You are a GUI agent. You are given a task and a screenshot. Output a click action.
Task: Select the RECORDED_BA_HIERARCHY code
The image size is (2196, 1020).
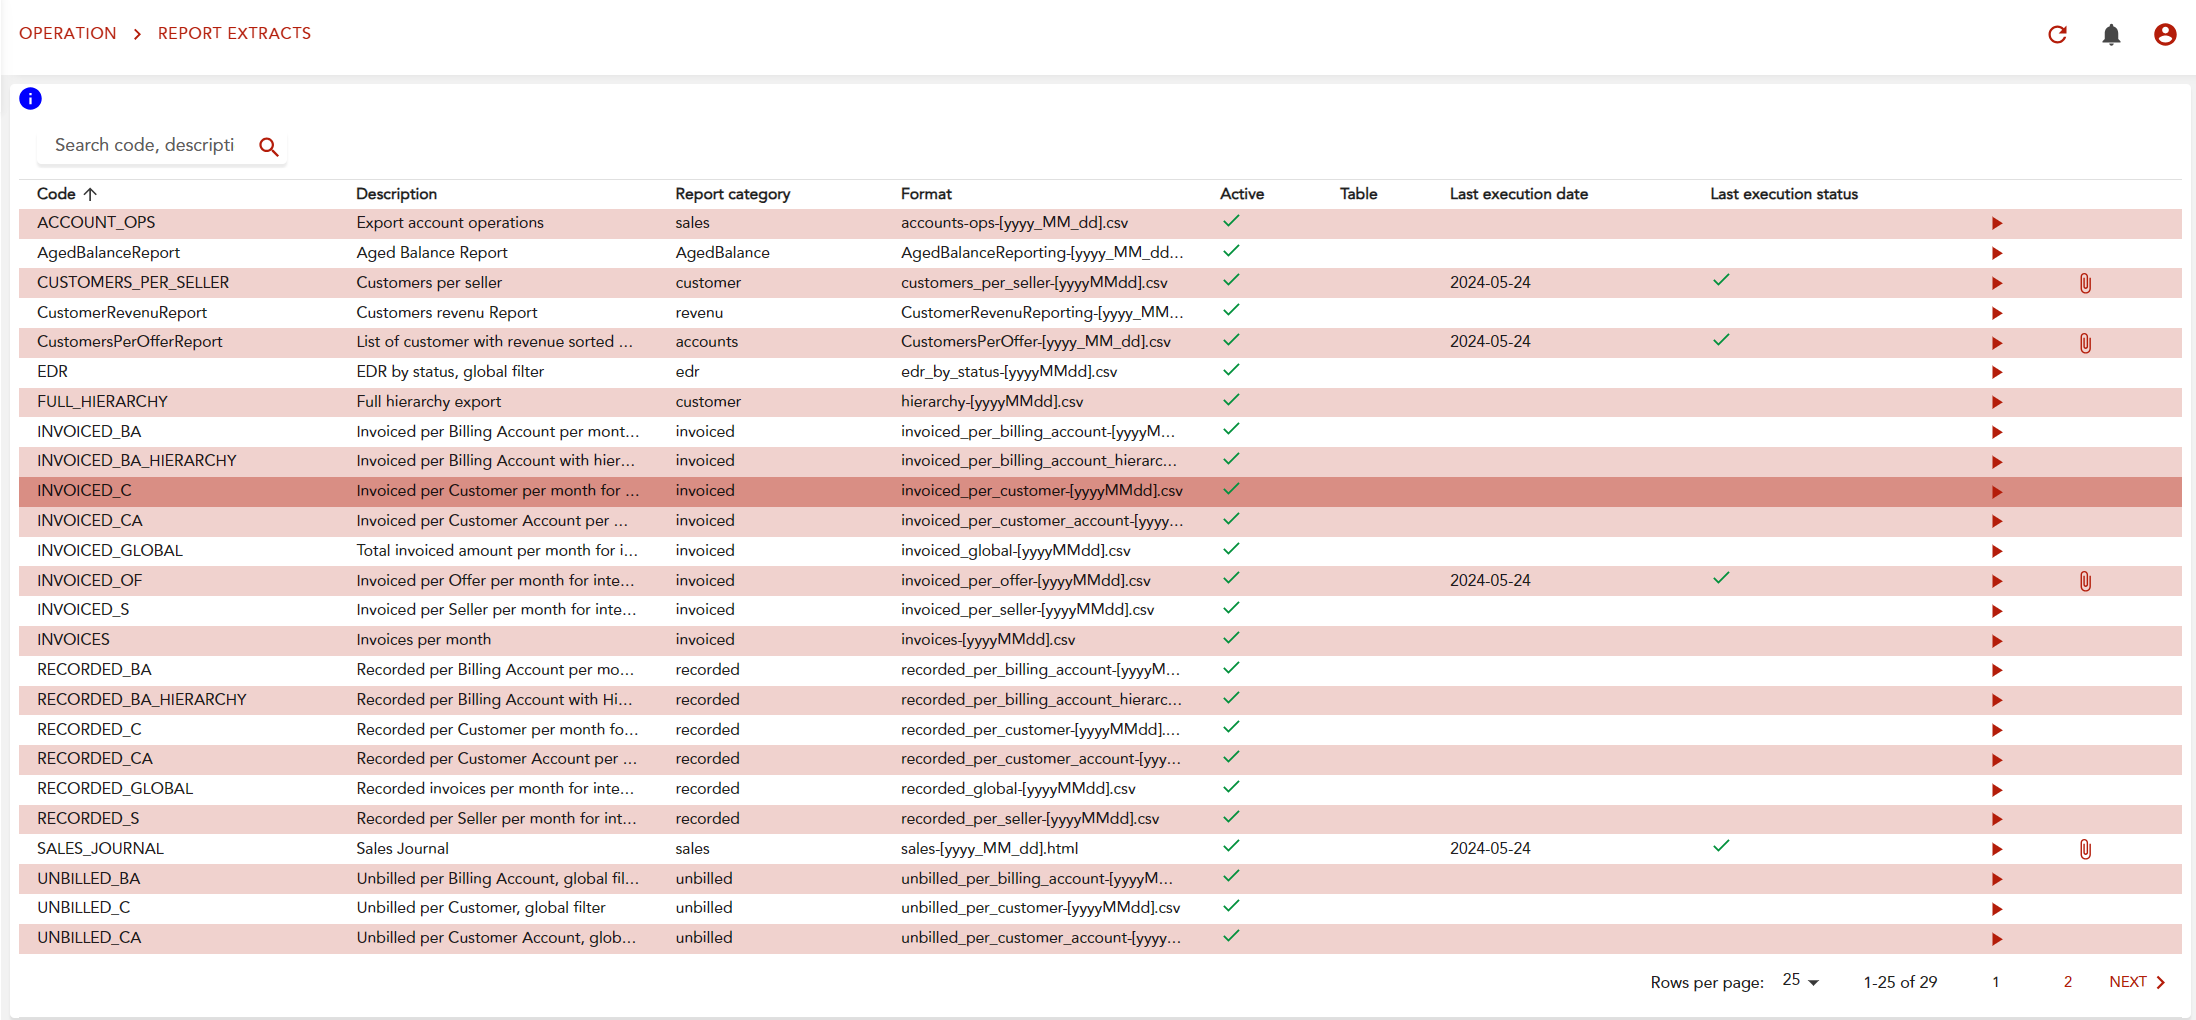(x=142, y=700)
